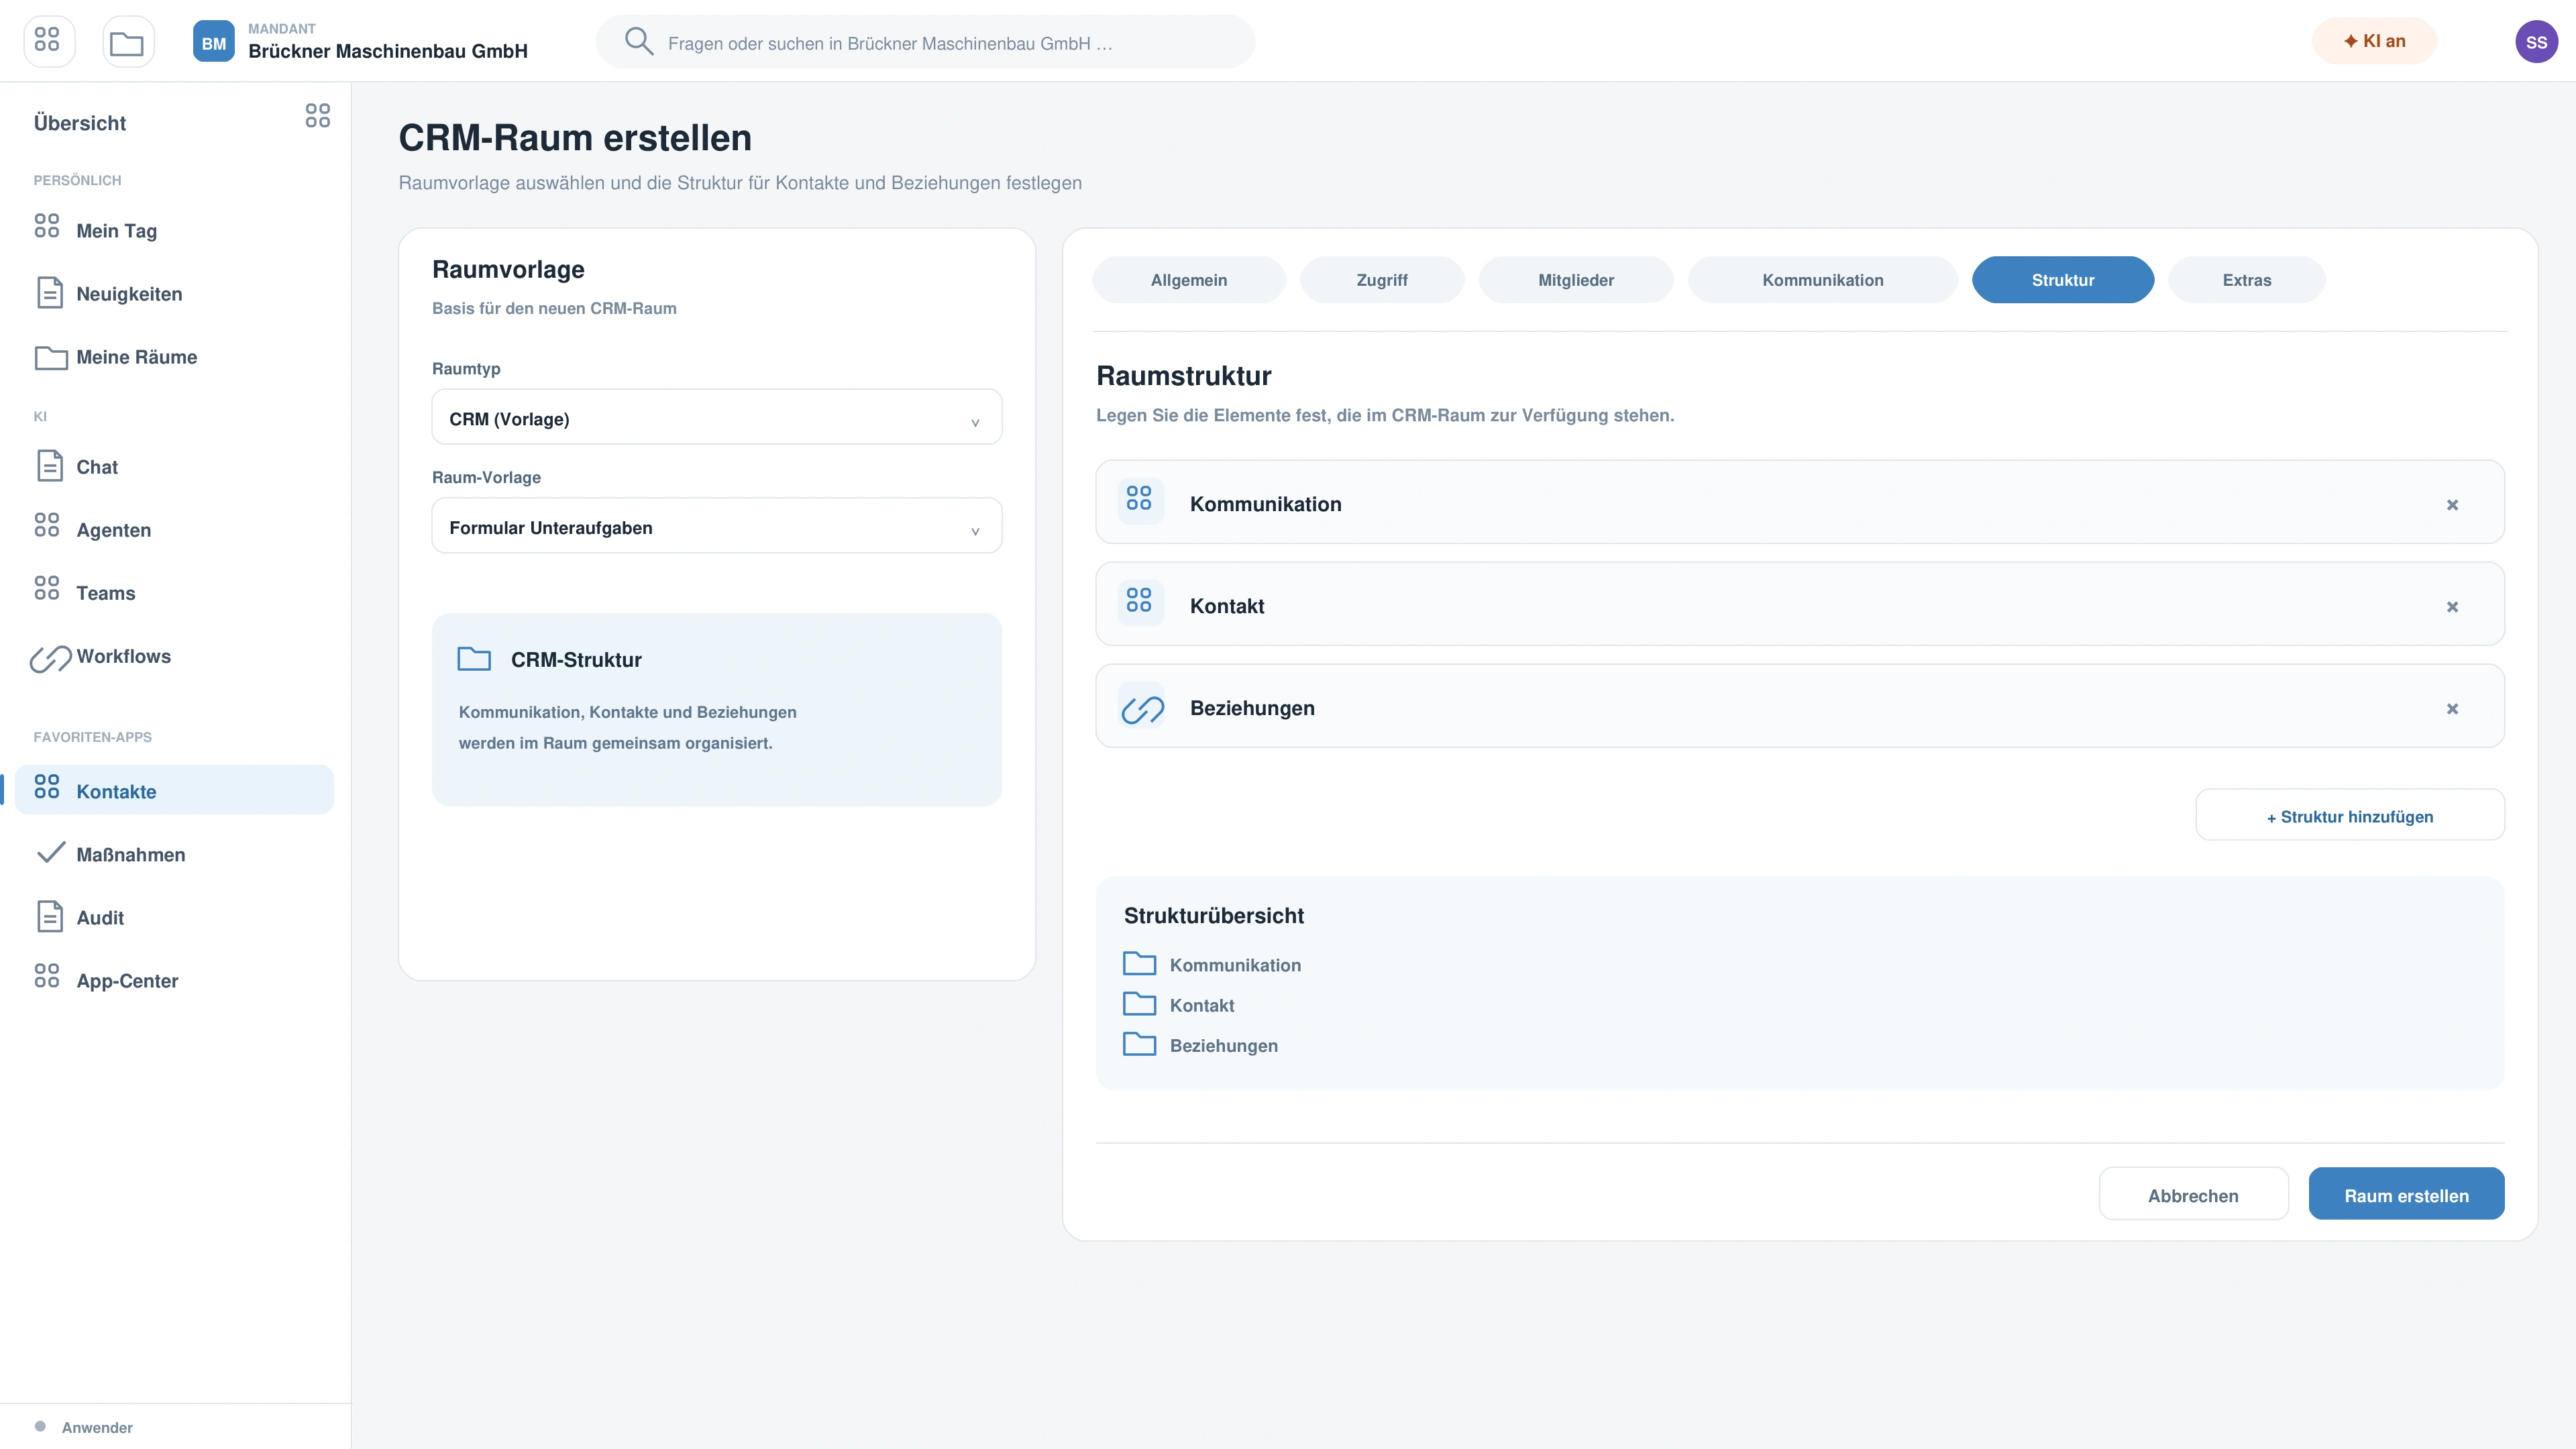Click the Agenten grid icon
The image size is (2576, 1449).
pos(47,524)
